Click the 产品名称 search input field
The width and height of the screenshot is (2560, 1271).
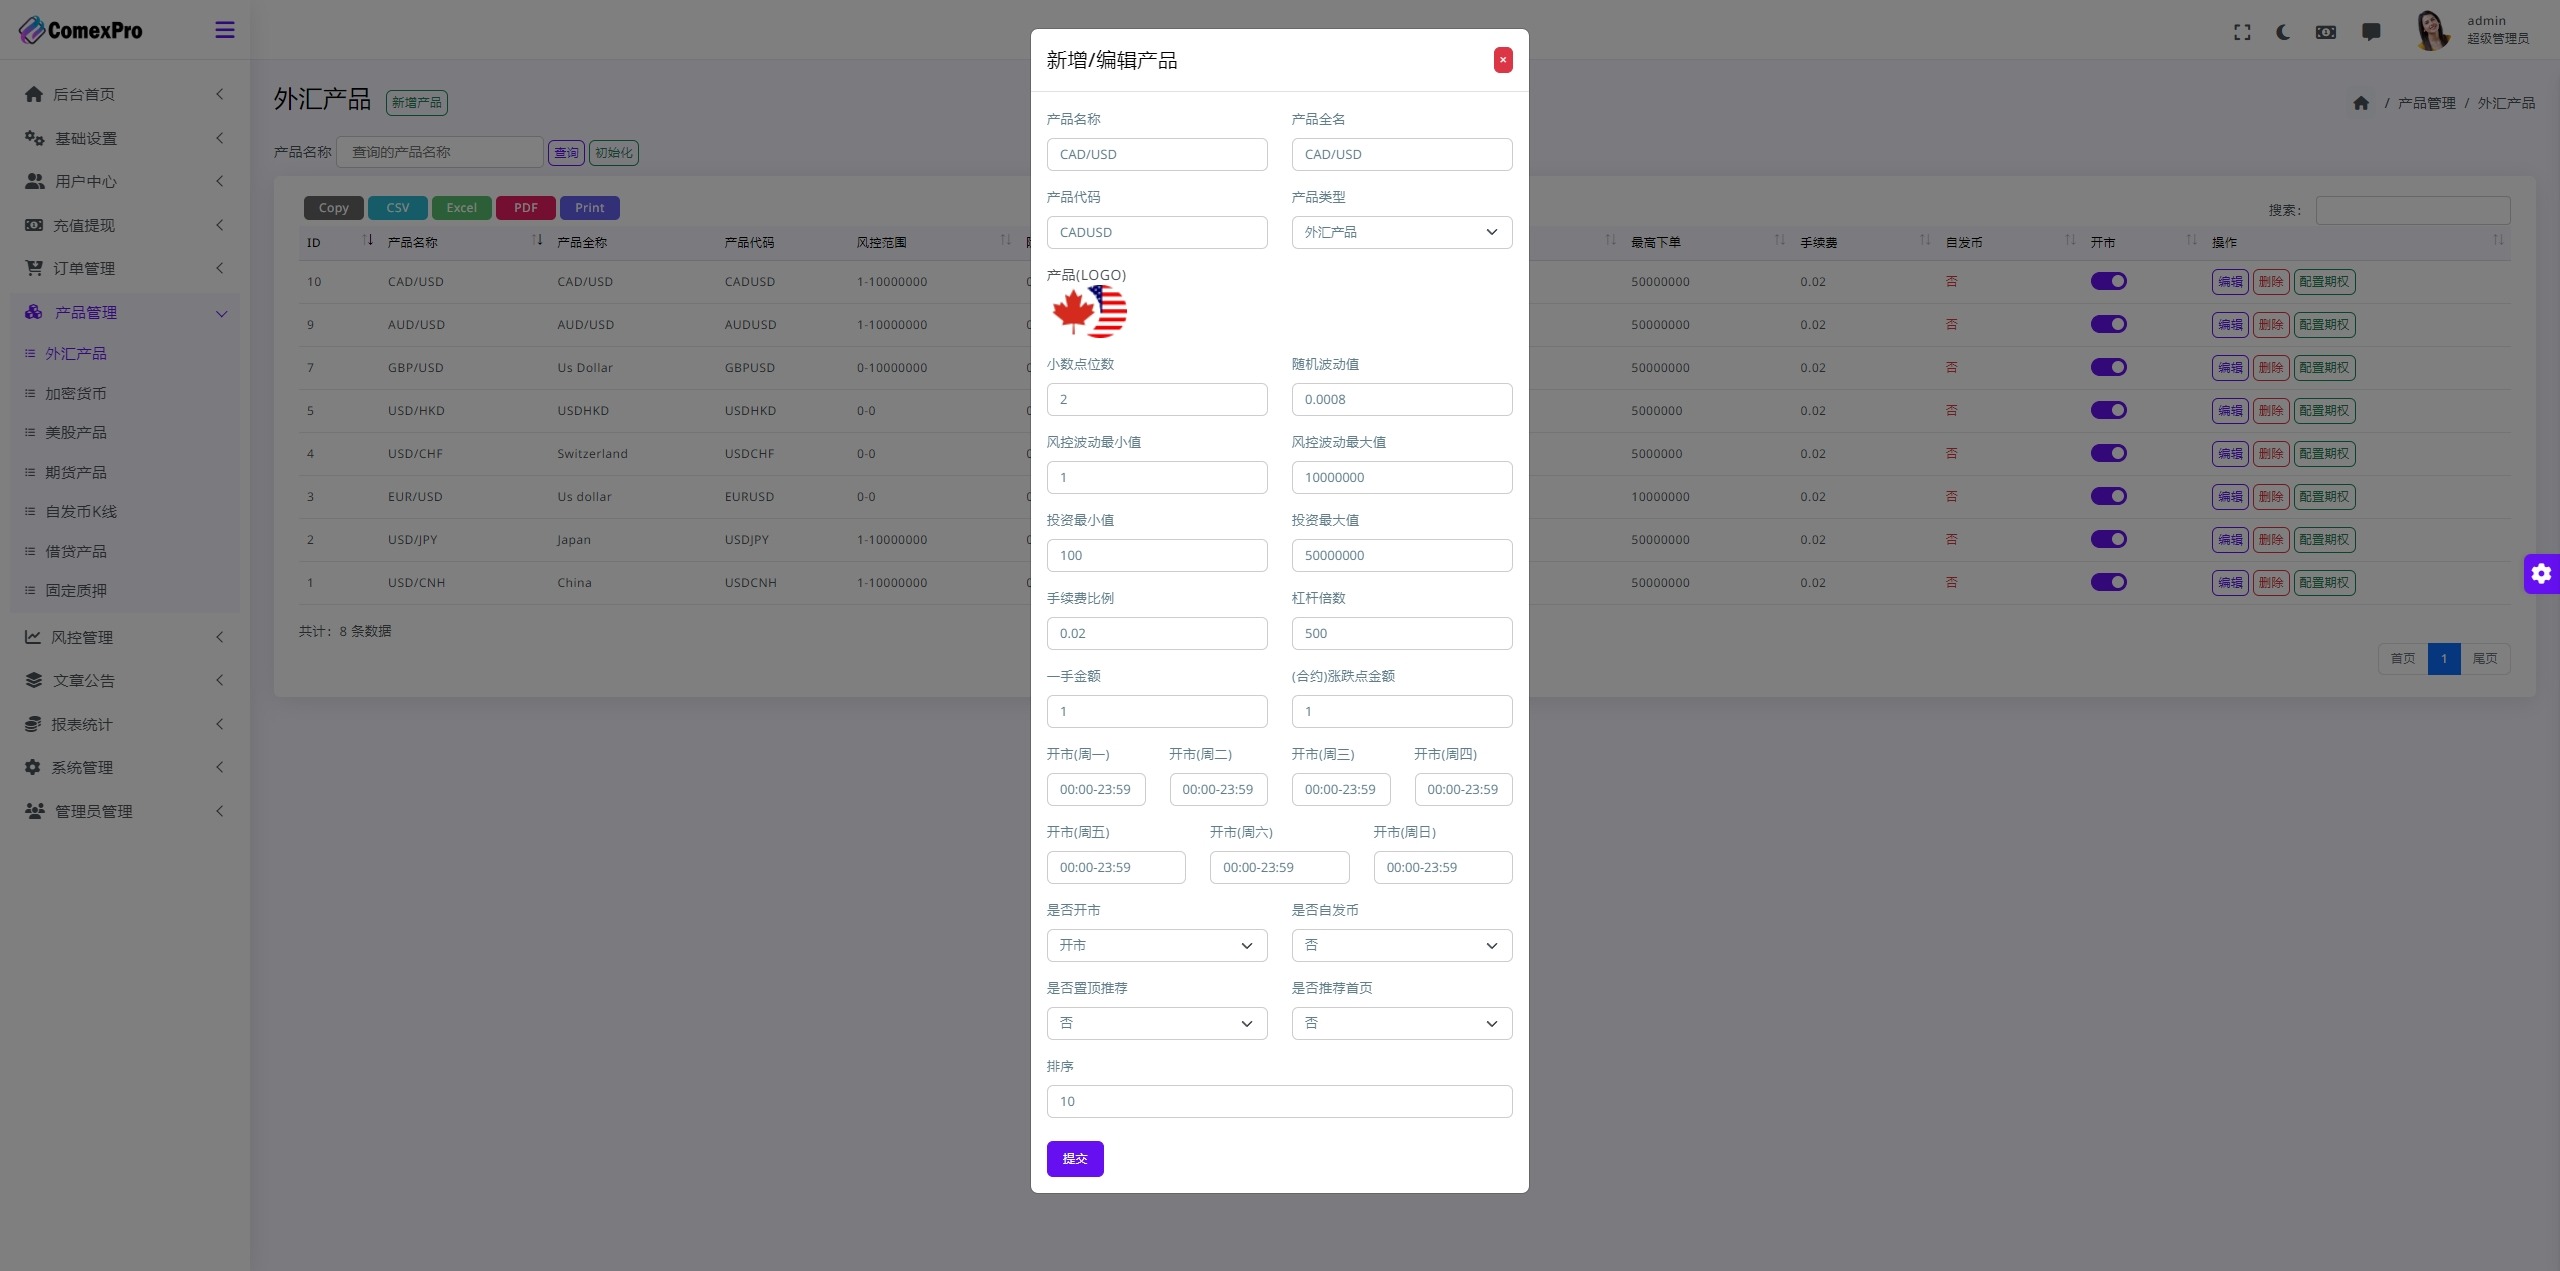pos(439,152)
